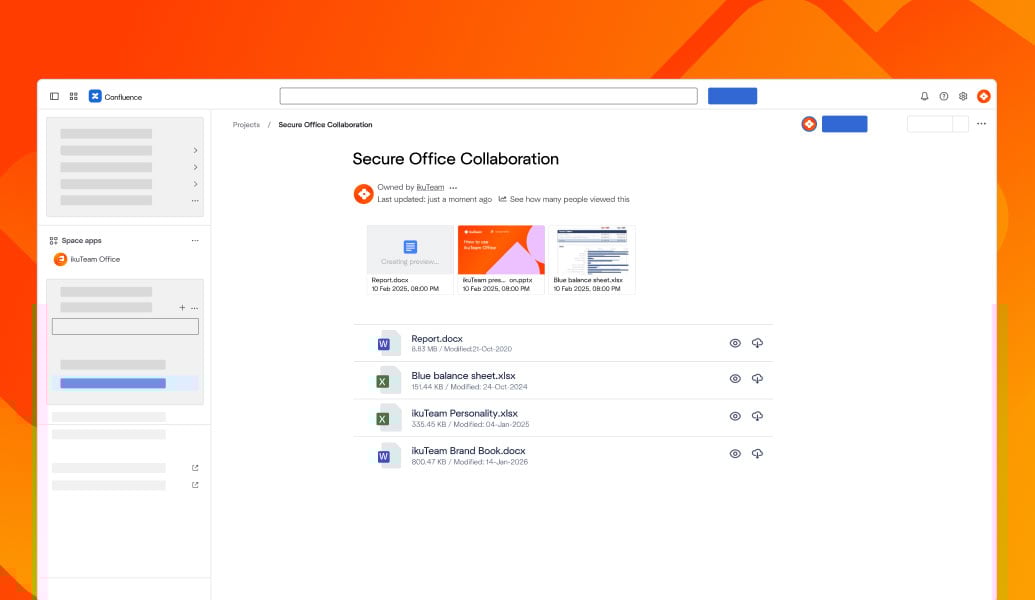
Task: Preview ikuTeam Personality.xlsx with the eye icon
Action: (x=735, y=416)
